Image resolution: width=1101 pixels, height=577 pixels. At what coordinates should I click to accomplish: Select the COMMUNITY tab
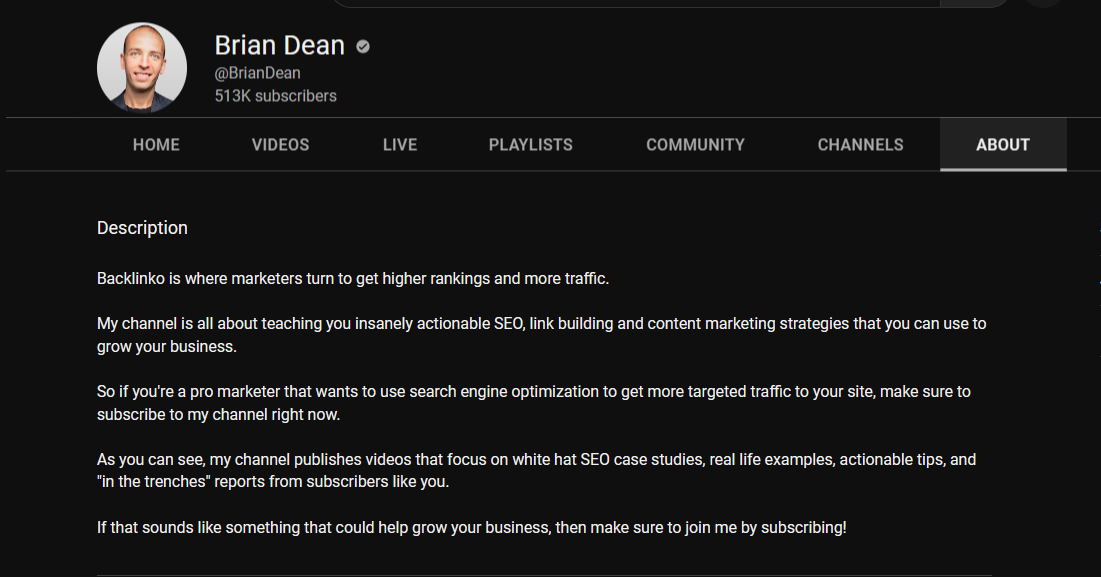695,145
